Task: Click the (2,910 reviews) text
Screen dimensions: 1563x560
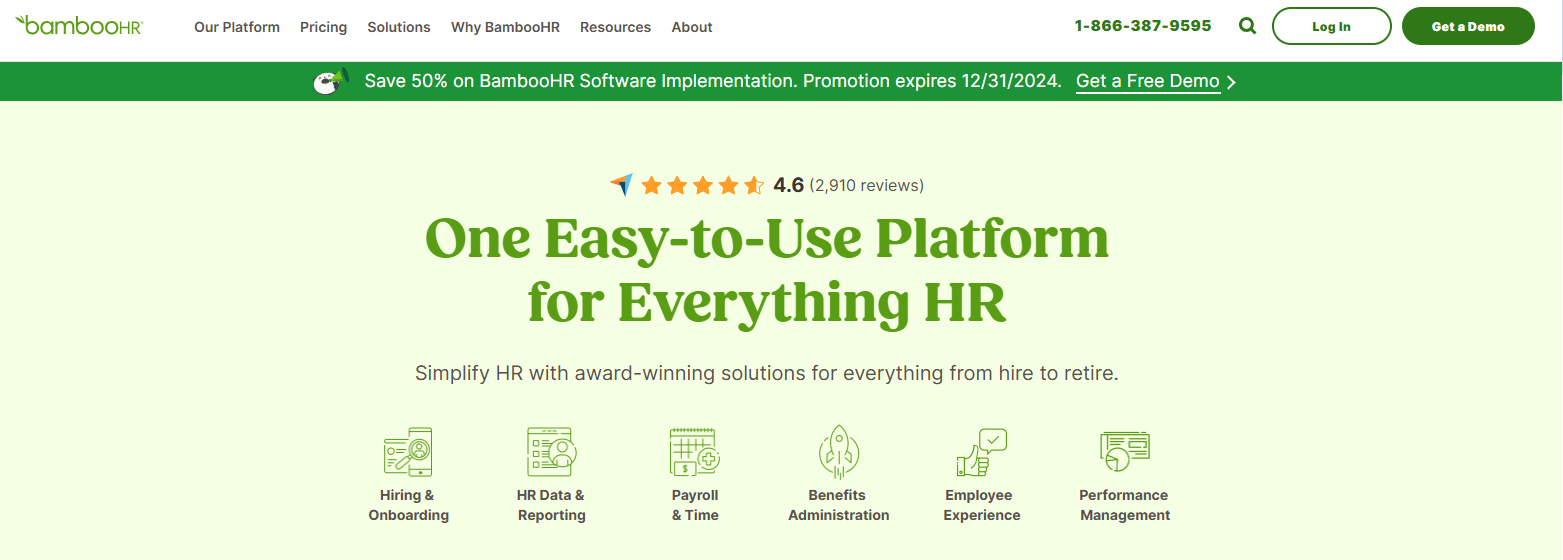Action: (866, 185)
